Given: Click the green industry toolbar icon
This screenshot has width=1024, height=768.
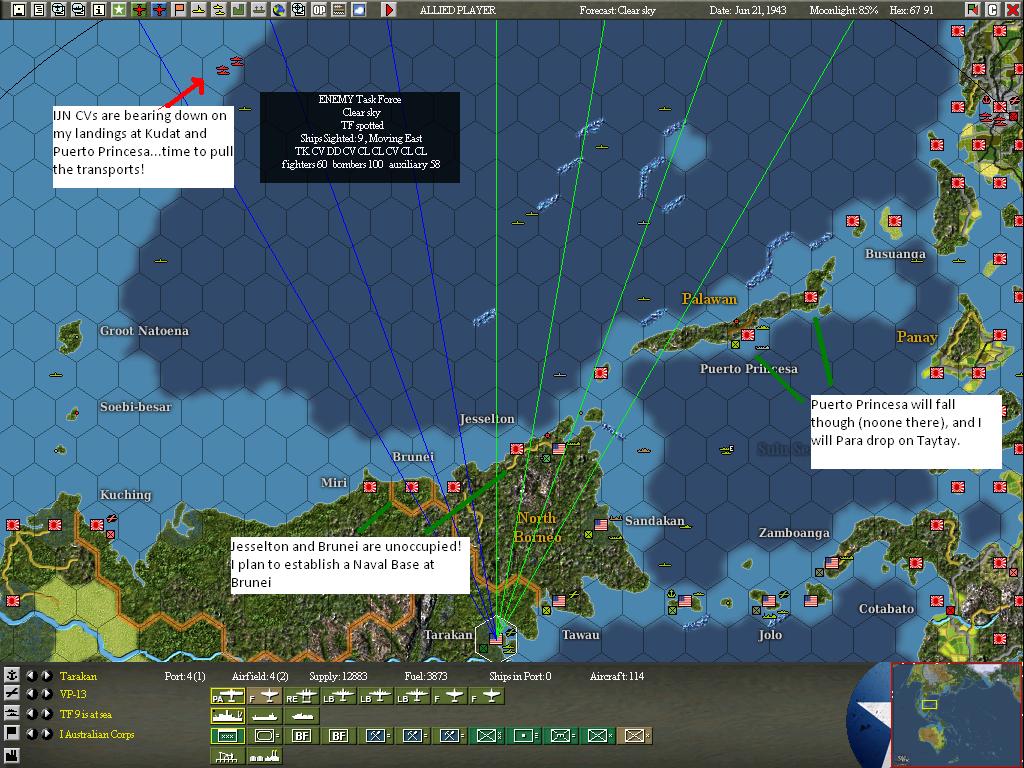Looking at the screenshot, I should pos(238,10).
